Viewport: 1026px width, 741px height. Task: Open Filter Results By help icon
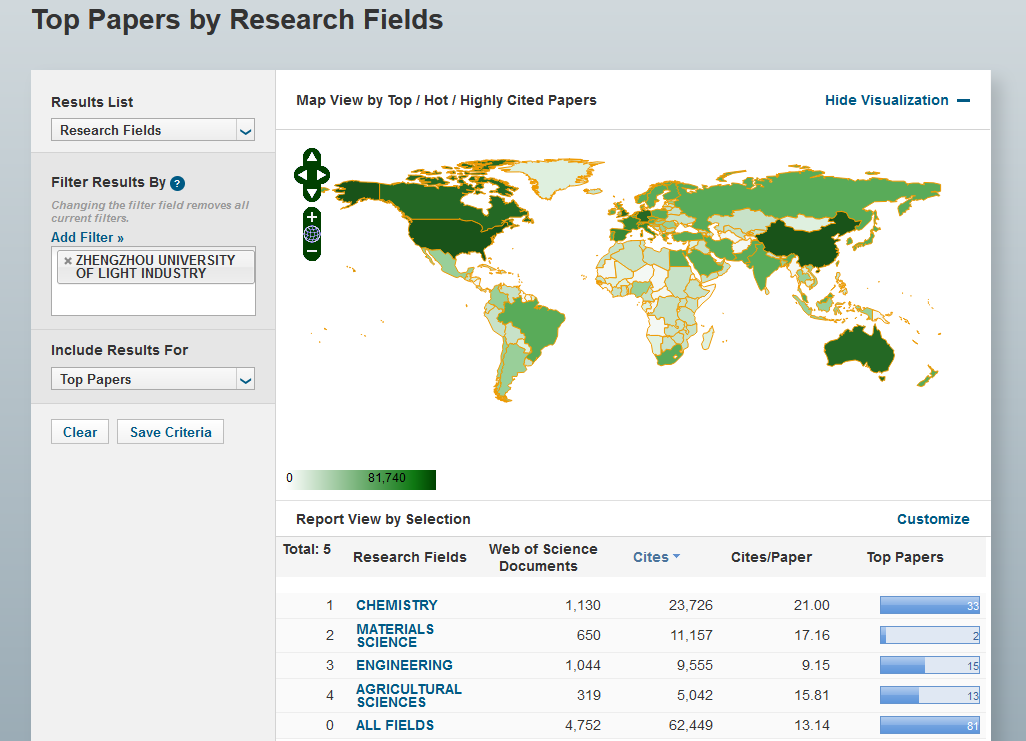coord(177,183)
